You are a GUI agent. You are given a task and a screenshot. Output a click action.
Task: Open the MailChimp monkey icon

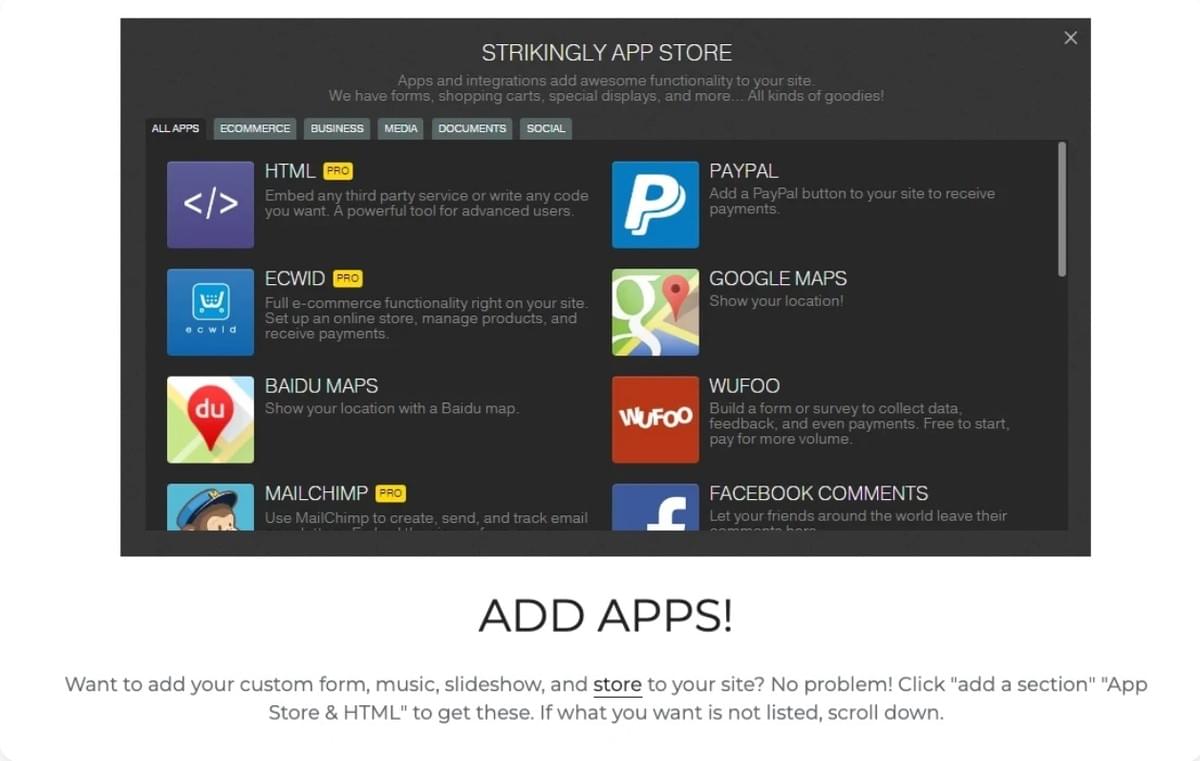pyautogui.click(x=210, y=507)
